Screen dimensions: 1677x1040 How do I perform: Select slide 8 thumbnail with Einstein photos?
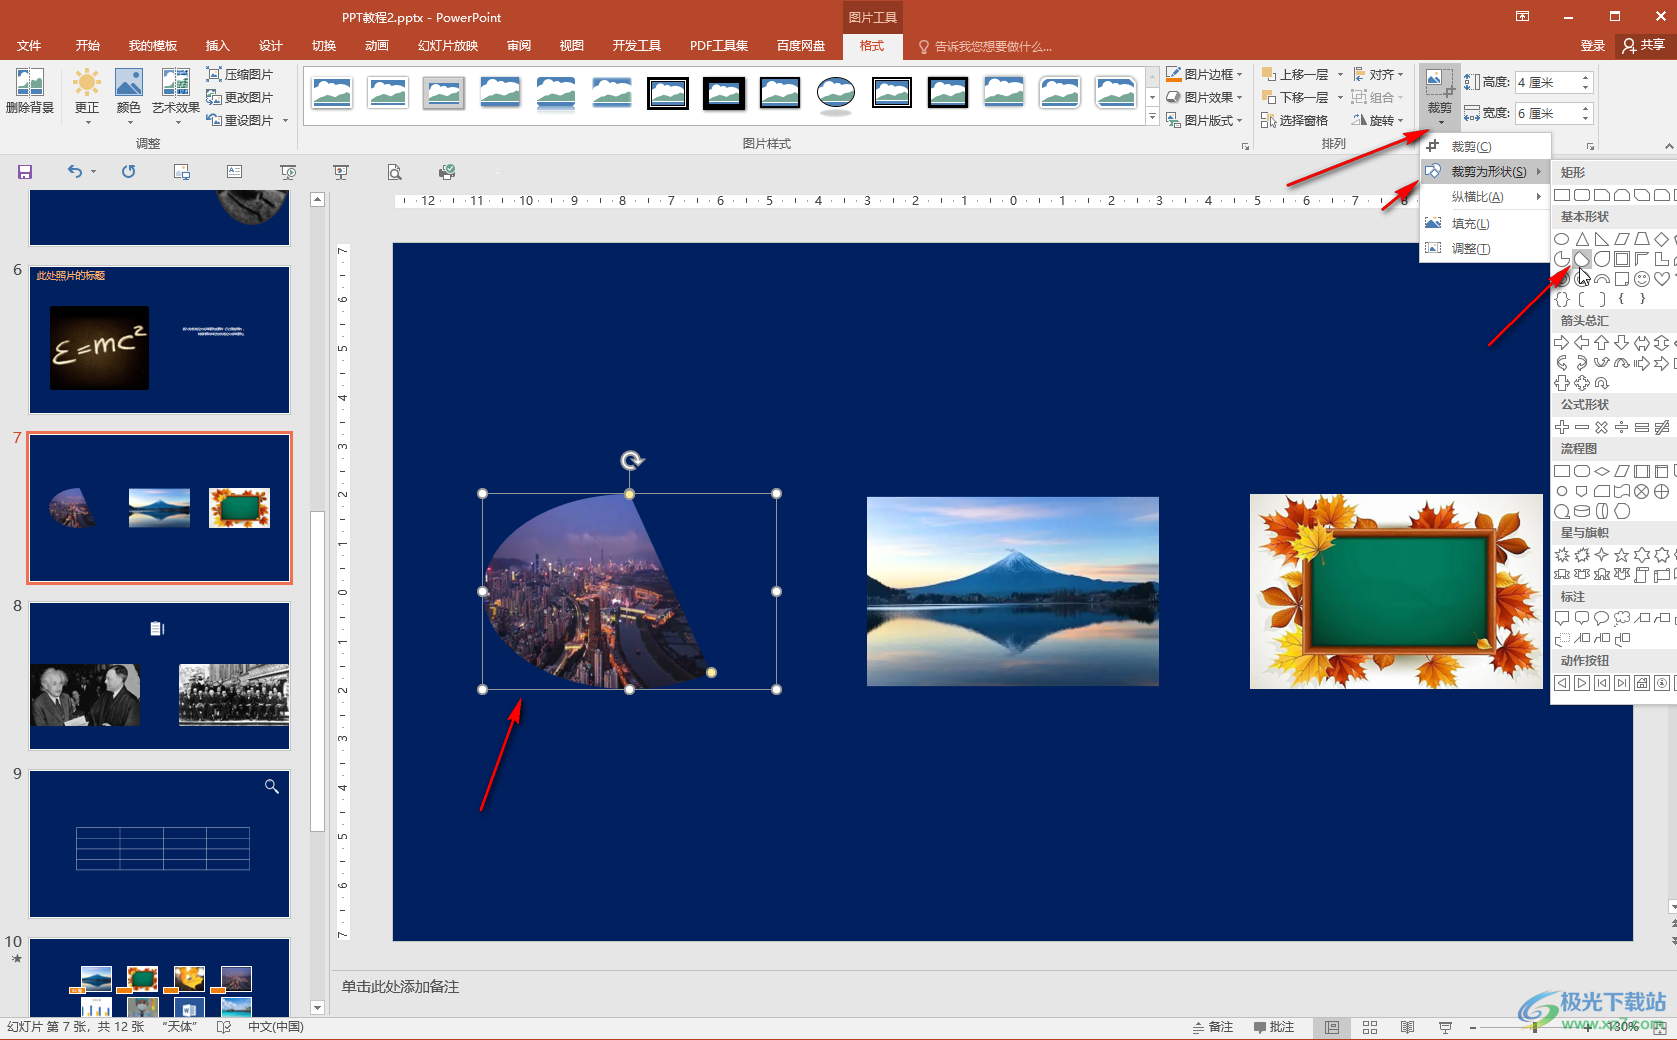(x=160, y=676)
